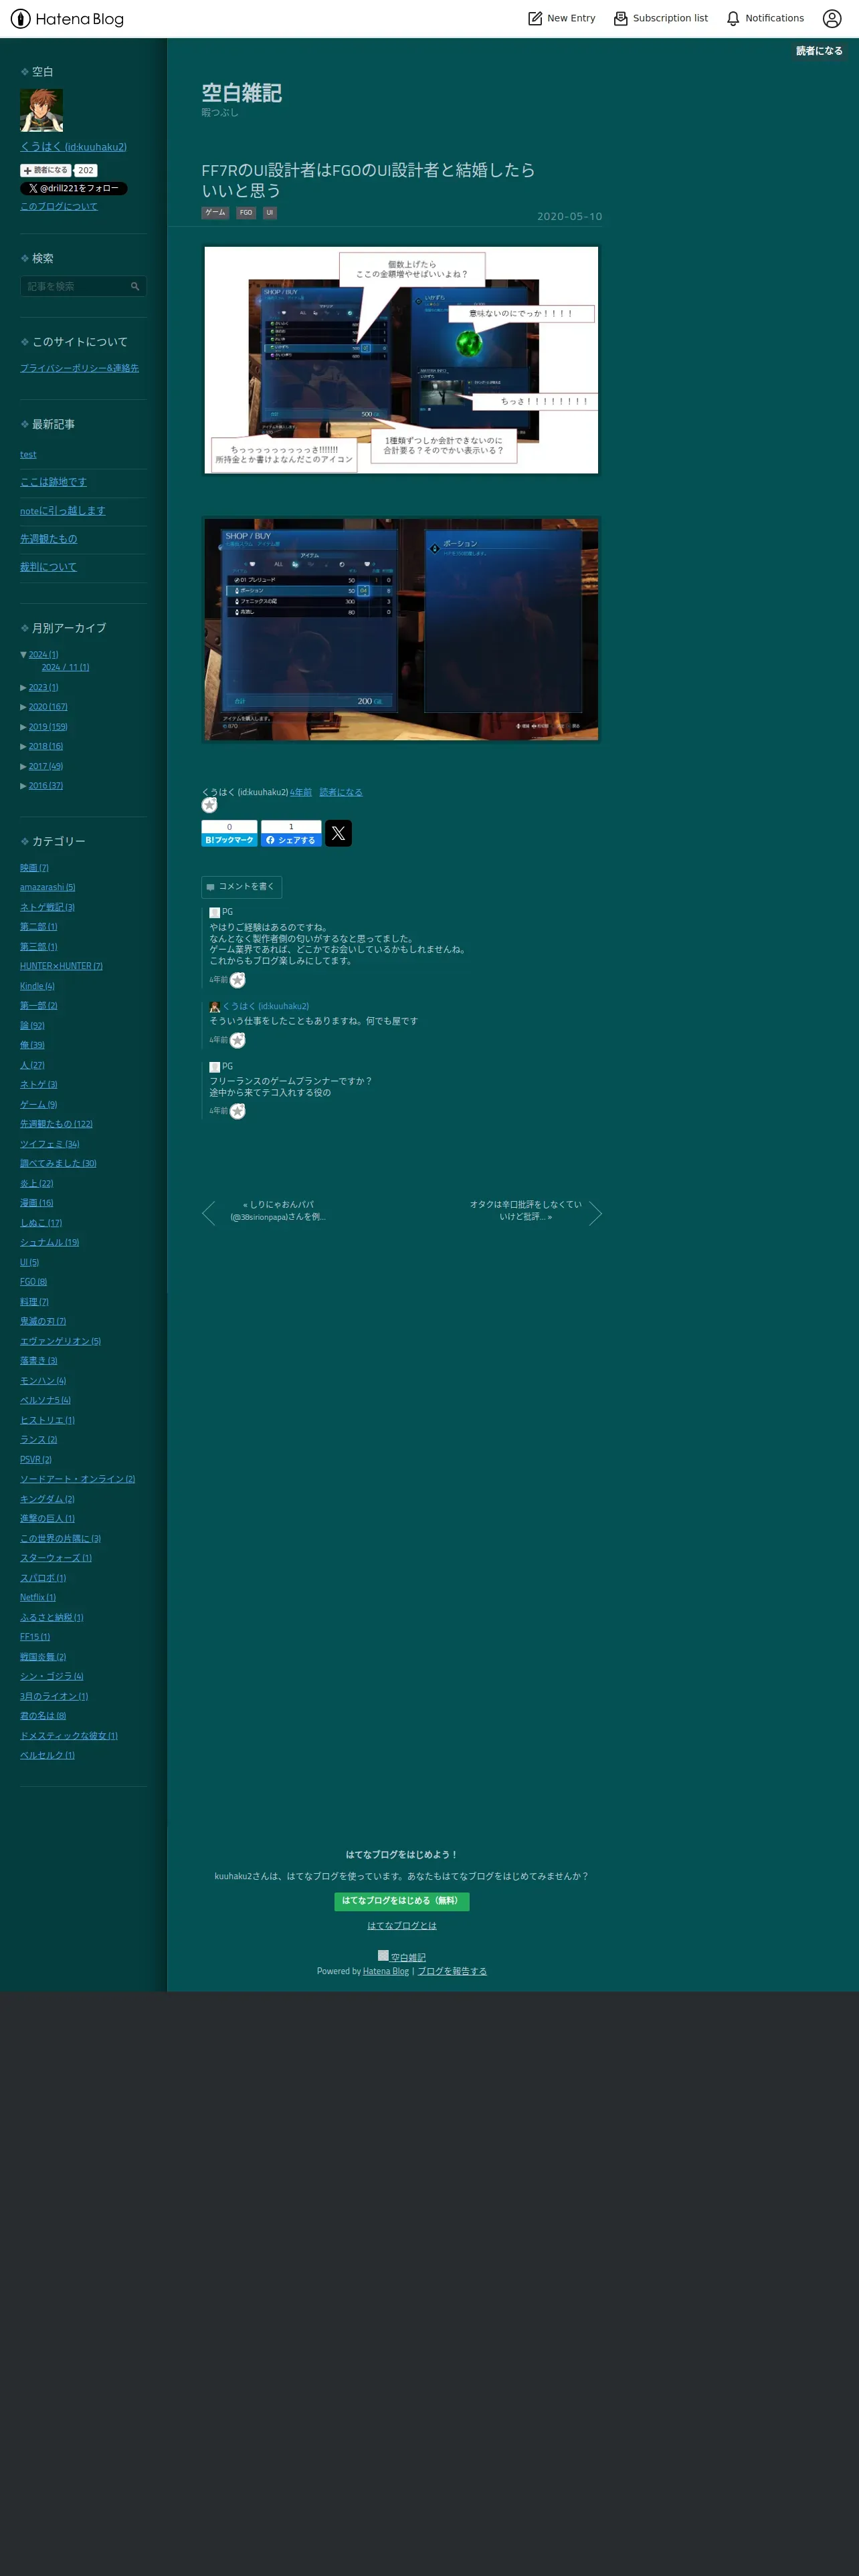
Task: Click the 4年前 post timestamp link
Action: 300,792
